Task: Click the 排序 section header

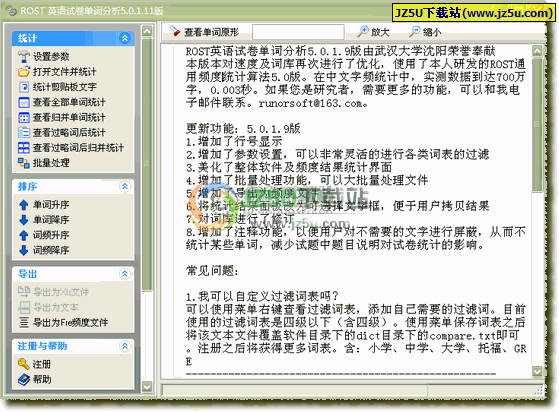Action: [73, 186]
